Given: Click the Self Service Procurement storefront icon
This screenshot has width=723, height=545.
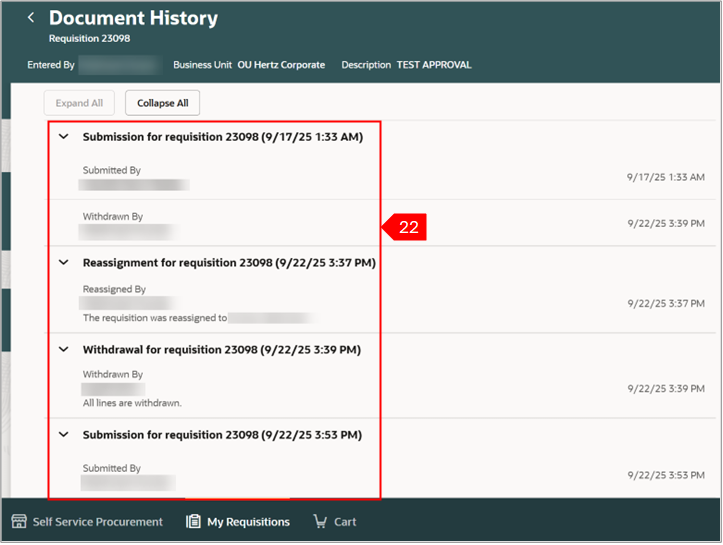Looking at the screenshot, I should click(19, 521).
